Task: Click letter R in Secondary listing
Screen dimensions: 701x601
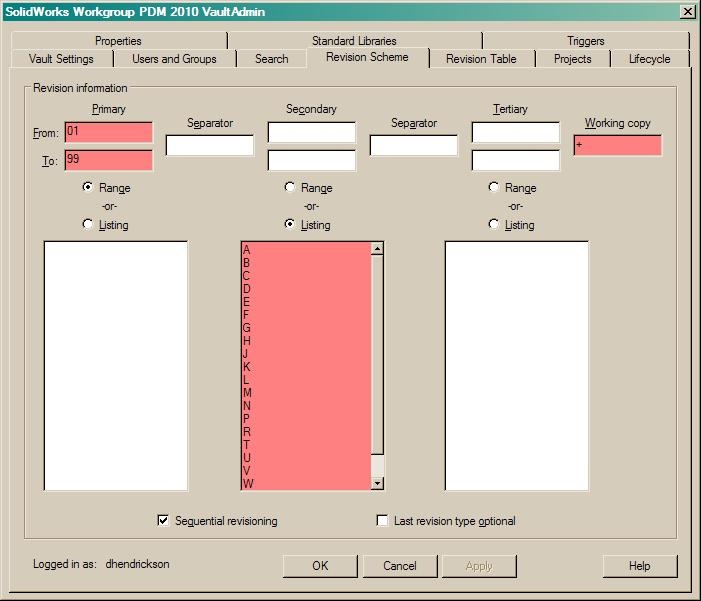Action: click(246, 432)
